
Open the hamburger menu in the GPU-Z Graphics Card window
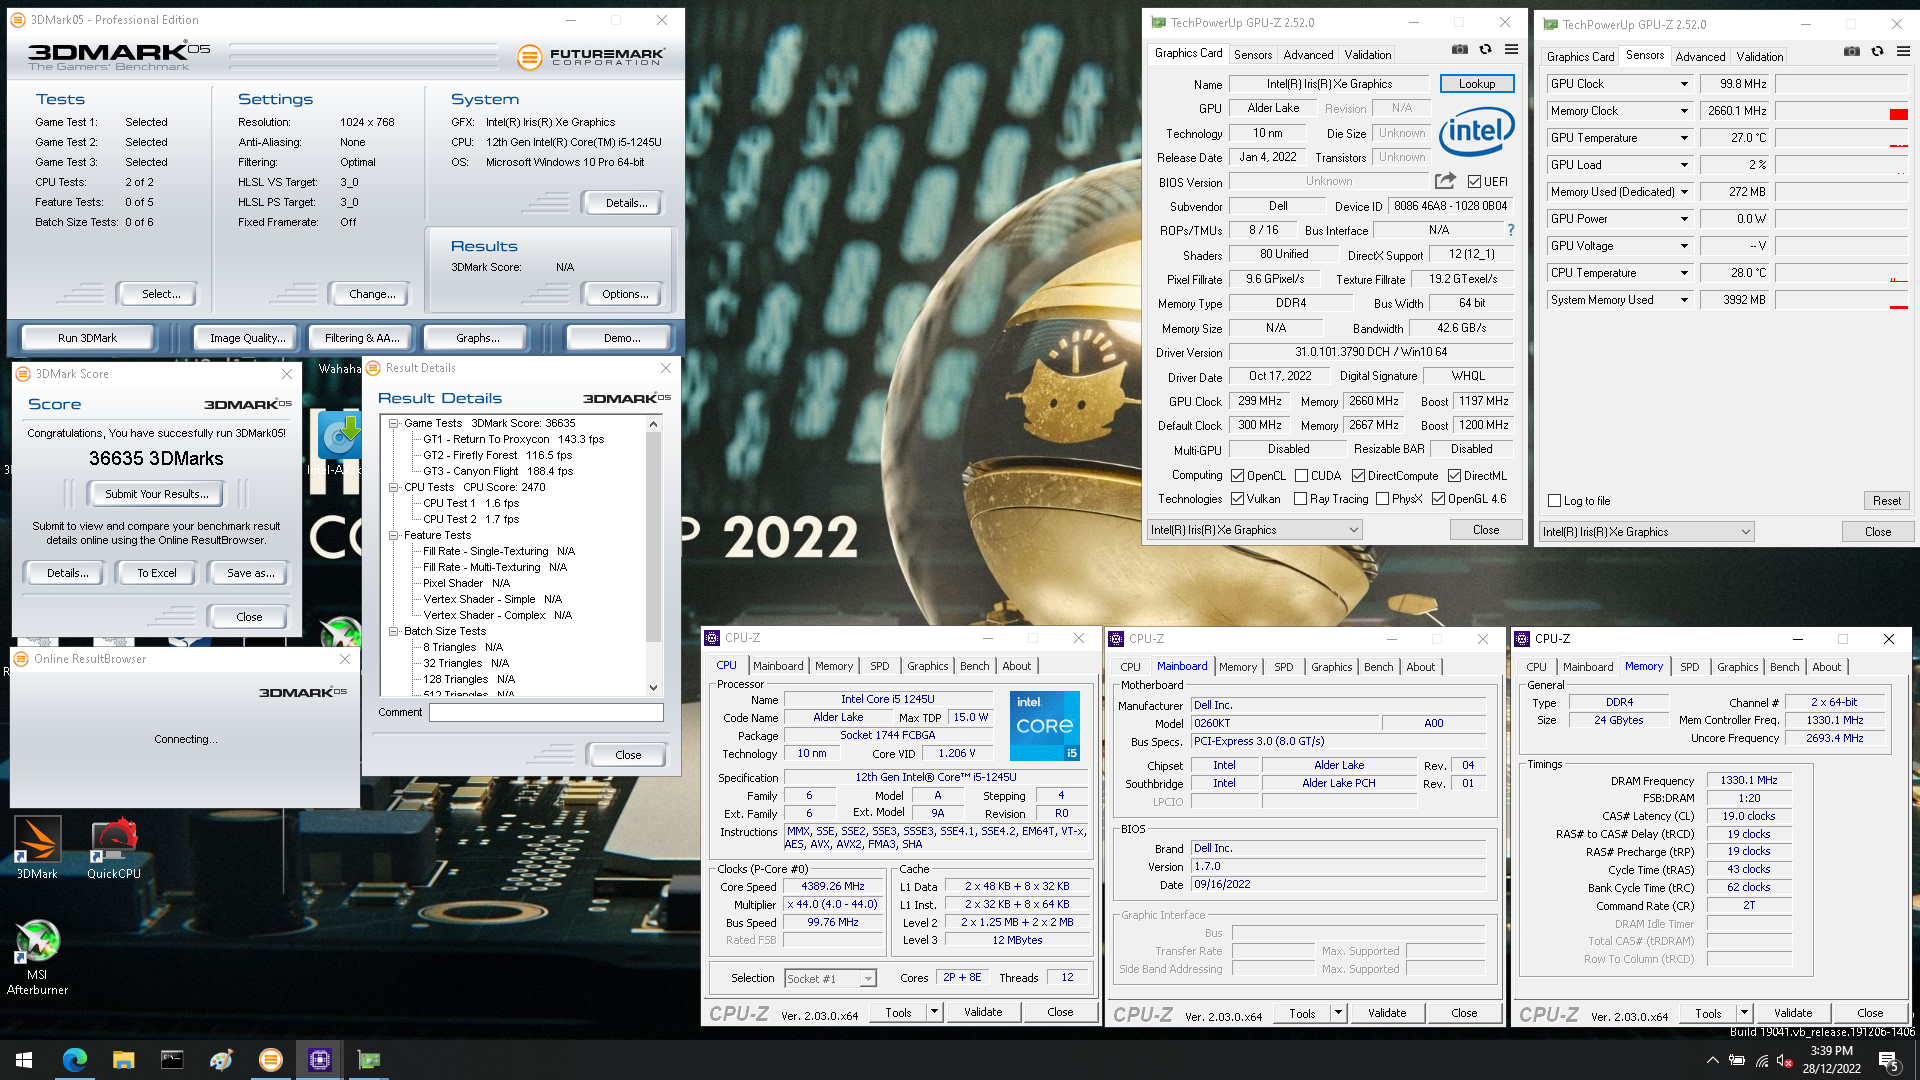(x=1511, y=49)
